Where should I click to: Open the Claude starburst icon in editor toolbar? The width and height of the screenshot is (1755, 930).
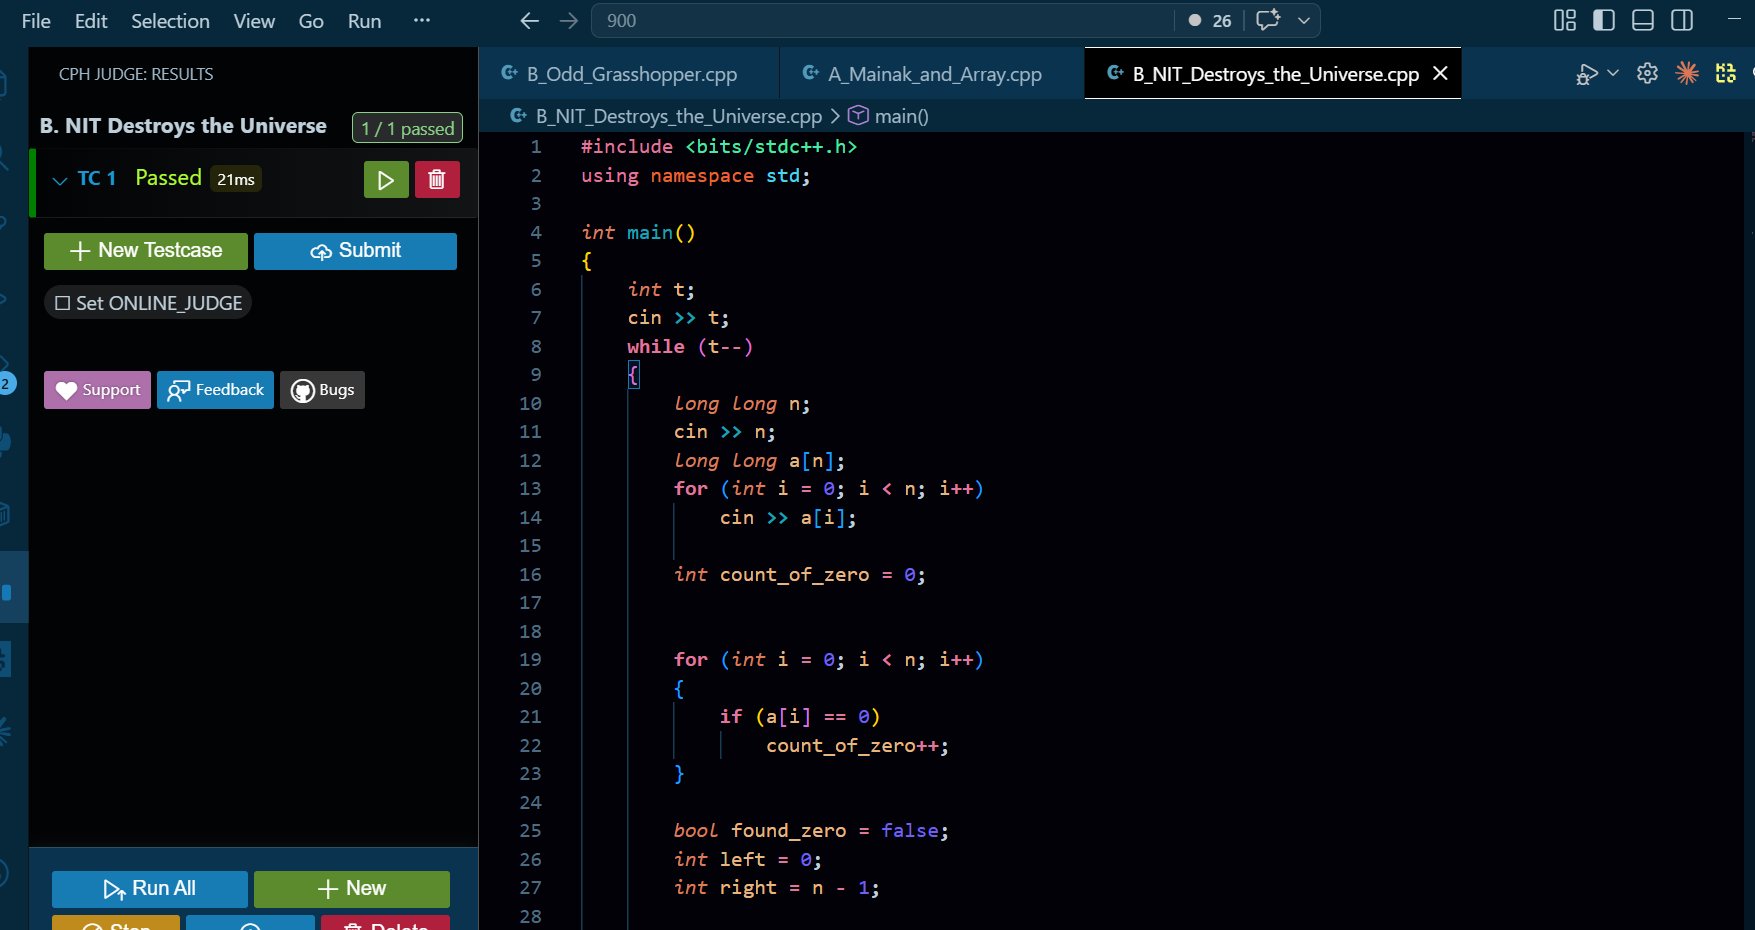(x=1687, y=73)
